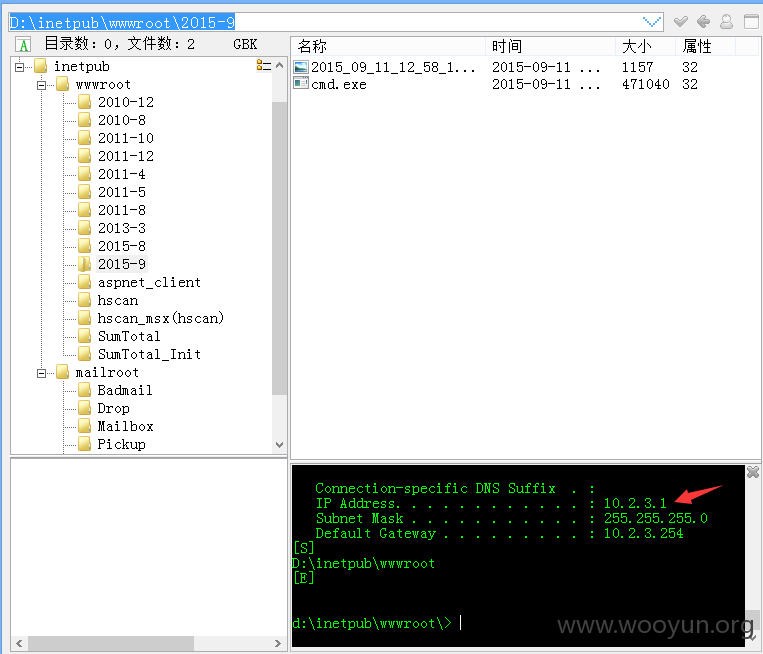The image size is (763, 654).
Task: Select the Drop folder
Action: [x=113, y=408]
